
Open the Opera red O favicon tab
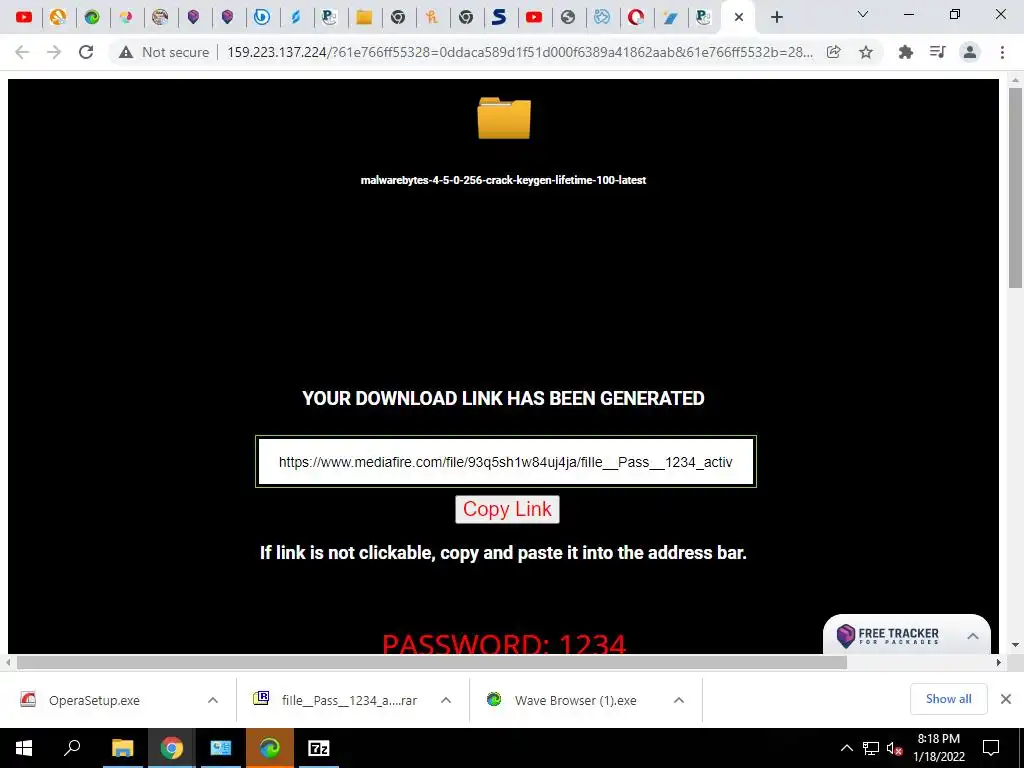tap(635, 17)
